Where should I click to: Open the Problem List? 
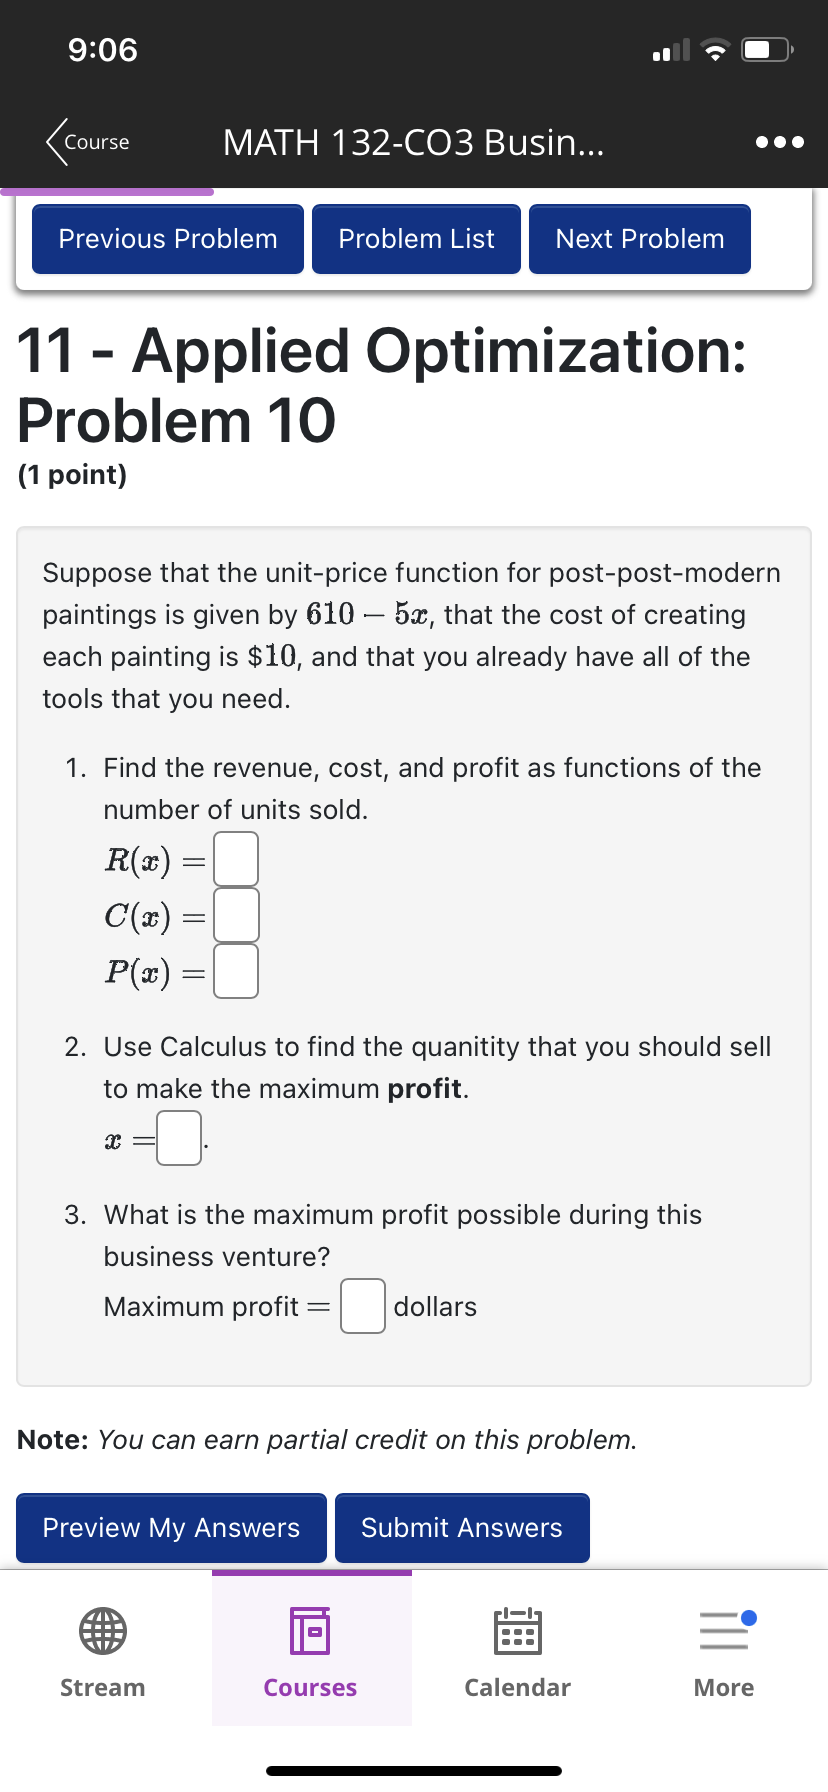416,238
